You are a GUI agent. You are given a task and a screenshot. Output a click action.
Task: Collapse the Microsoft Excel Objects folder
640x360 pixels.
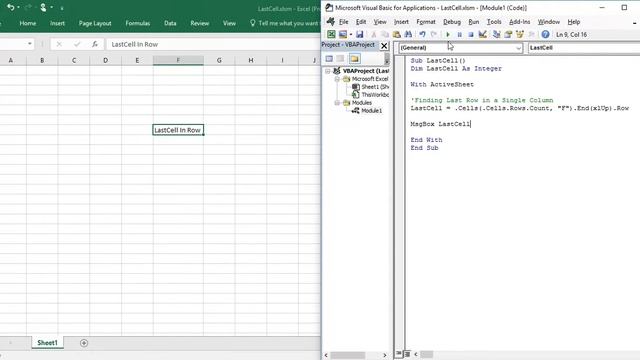pyautogui.click(x=337, y=79)
